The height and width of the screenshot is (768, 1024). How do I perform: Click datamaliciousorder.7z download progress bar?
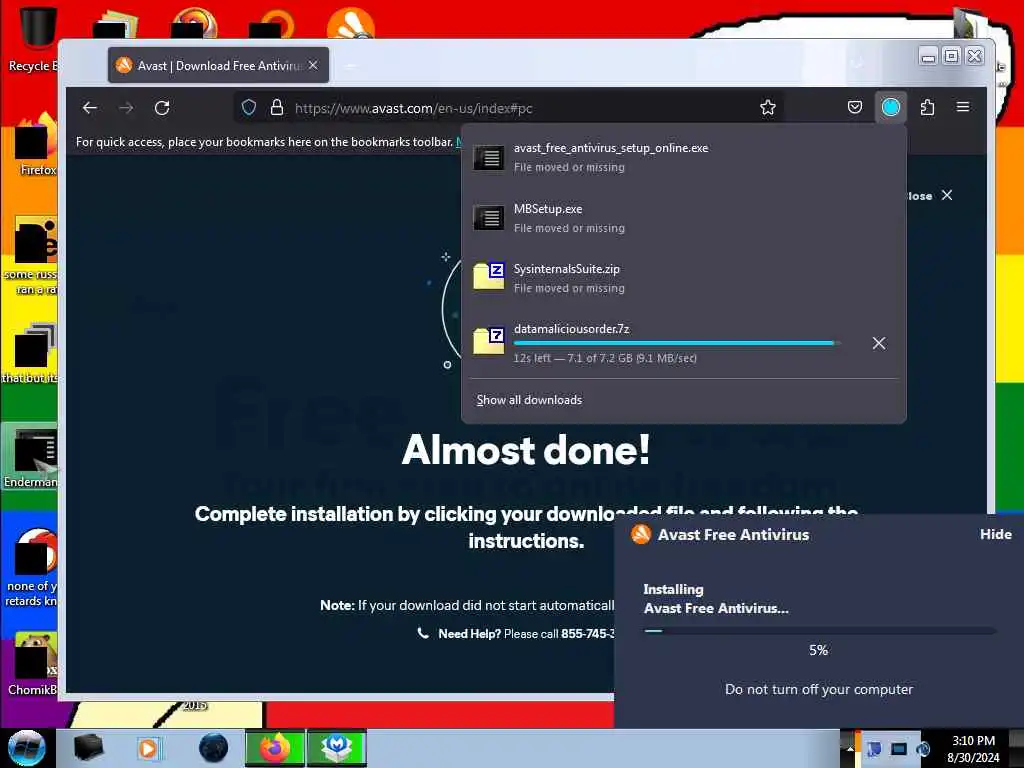point(677,343)
